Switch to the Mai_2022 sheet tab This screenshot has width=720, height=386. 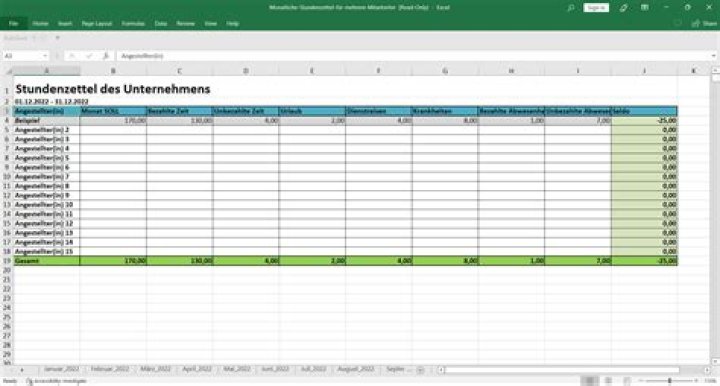(237, 369)
